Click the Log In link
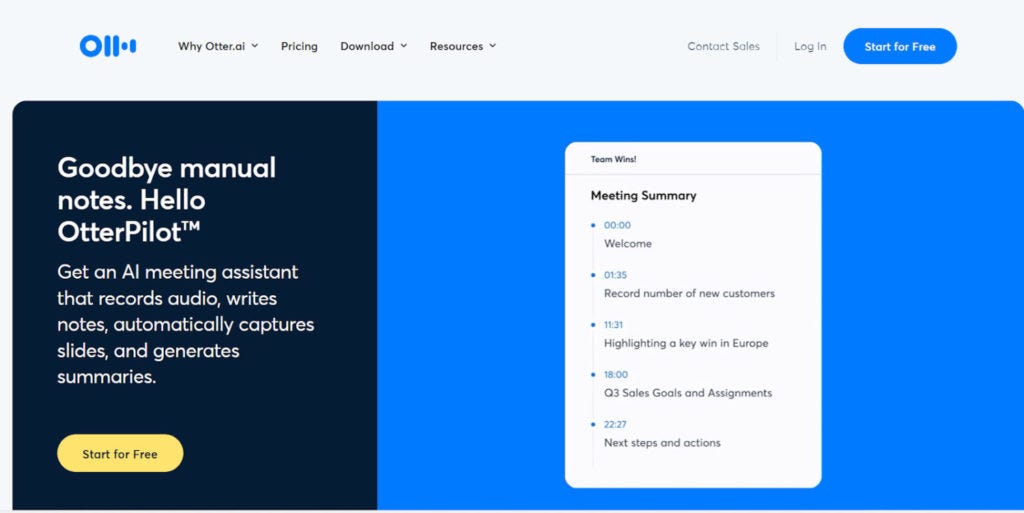 810,46
